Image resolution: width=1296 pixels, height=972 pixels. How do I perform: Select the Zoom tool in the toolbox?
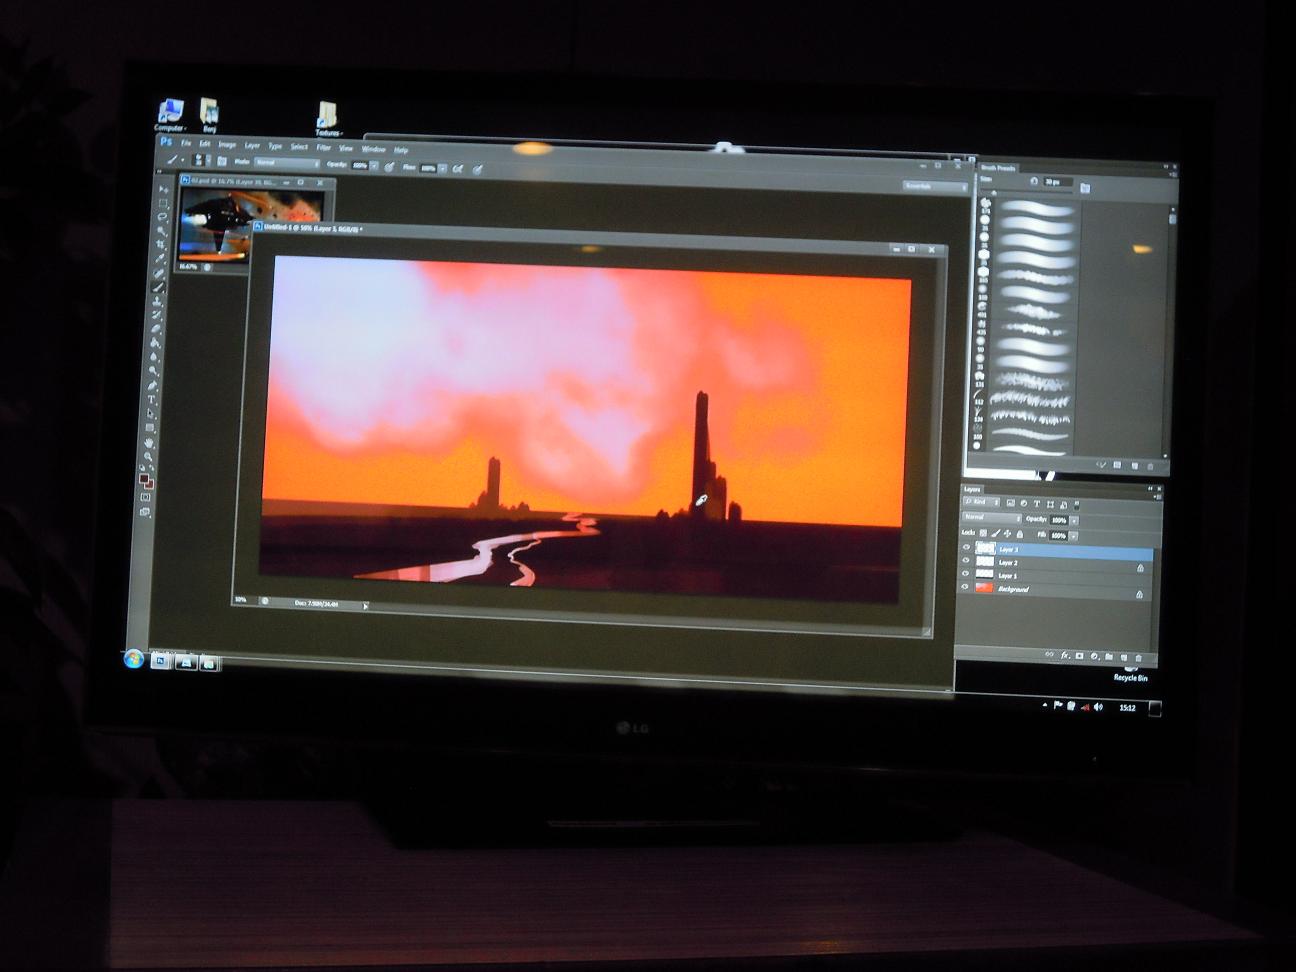coord(148,456)
